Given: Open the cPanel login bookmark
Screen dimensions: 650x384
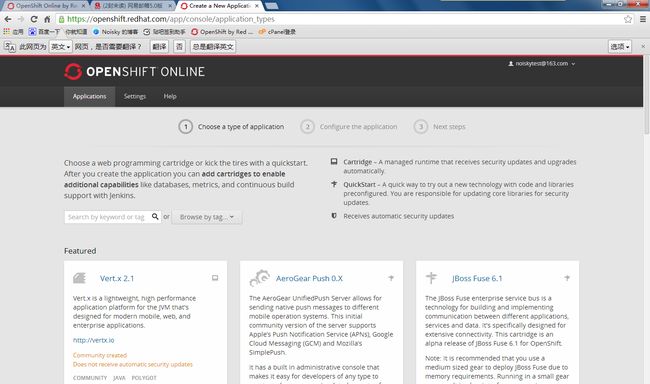Looking at the screenshot, I should tap(277, 32).
